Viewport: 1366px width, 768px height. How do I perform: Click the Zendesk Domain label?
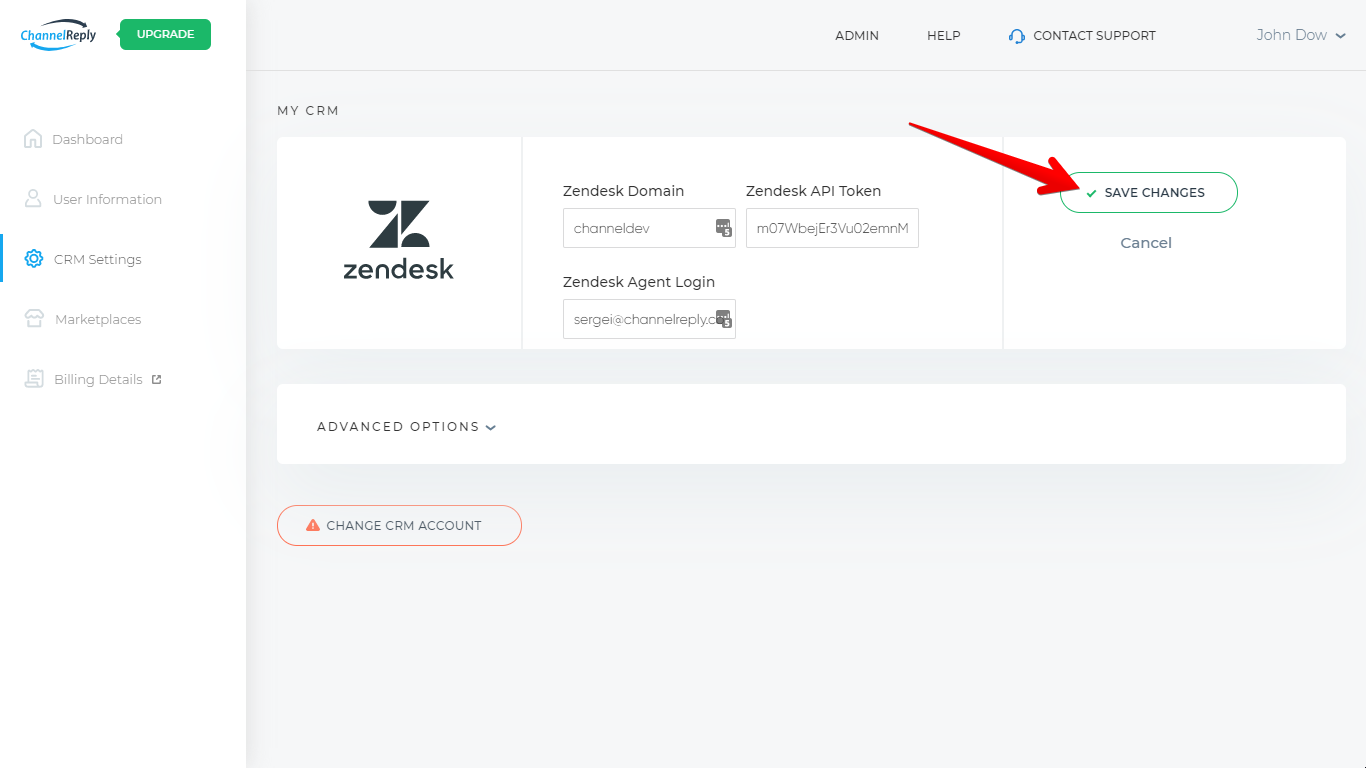623,191
